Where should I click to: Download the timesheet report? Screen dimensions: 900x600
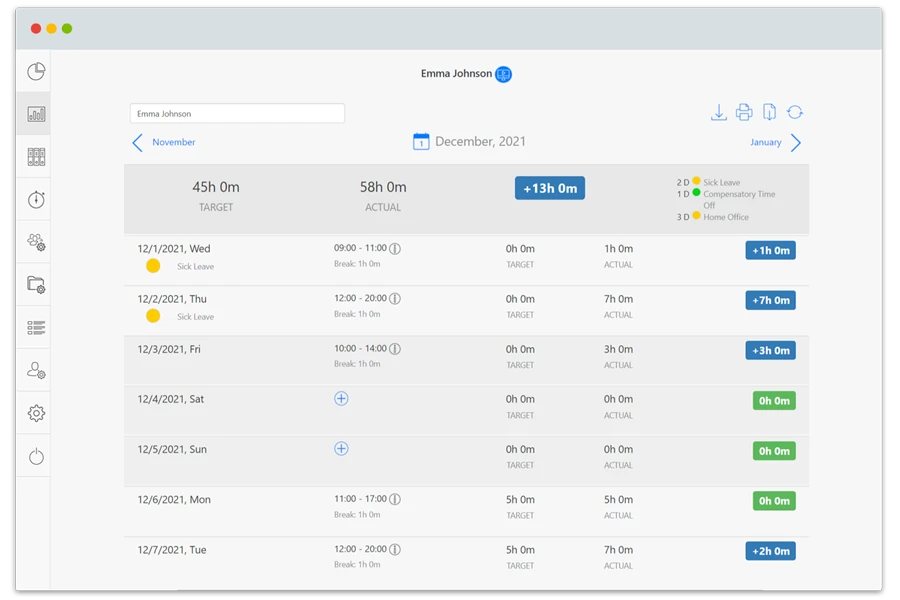tap(719, 112)
